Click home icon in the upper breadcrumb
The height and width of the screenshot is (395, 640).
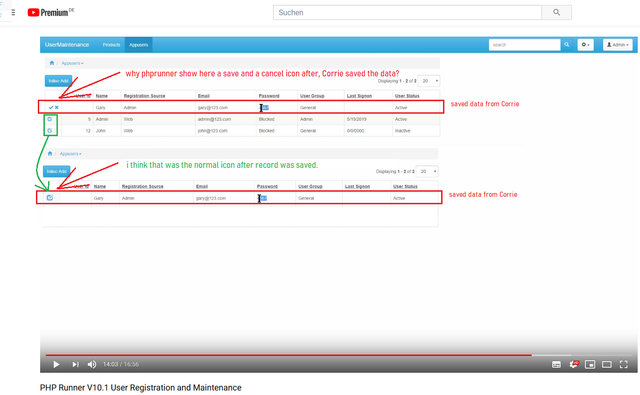(x=51, y=63)
